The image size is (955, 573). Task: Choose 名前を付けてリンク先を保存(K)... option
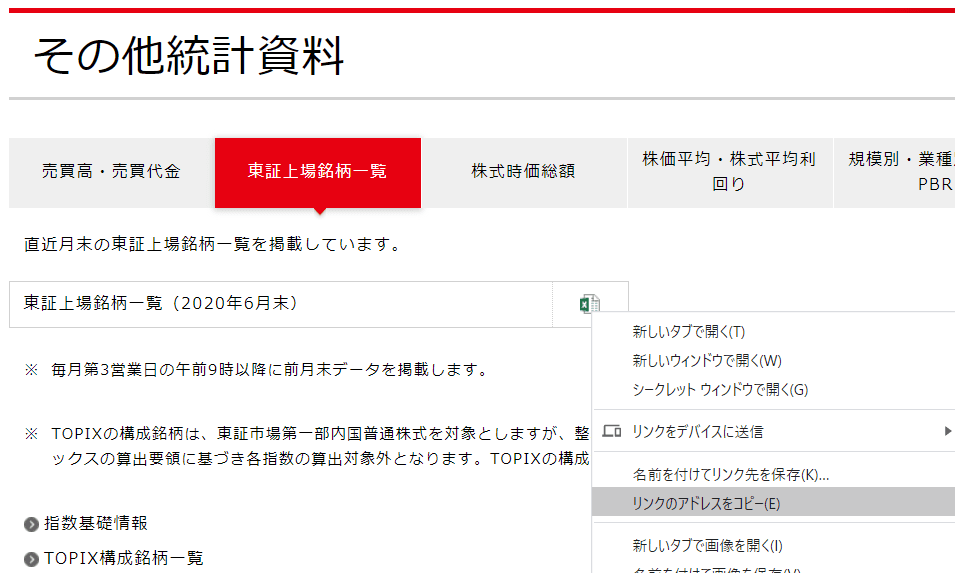coord(730,474)
